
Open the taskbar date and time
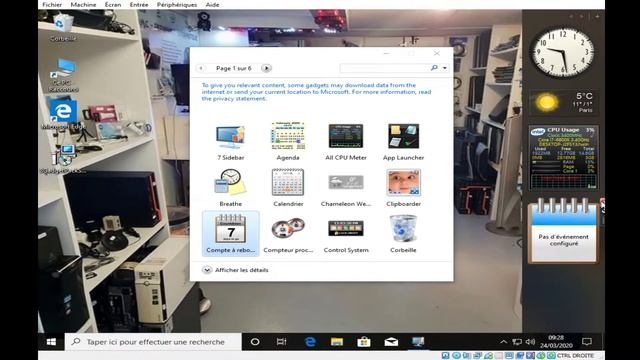pyautogui.click(x=556, y=342)
